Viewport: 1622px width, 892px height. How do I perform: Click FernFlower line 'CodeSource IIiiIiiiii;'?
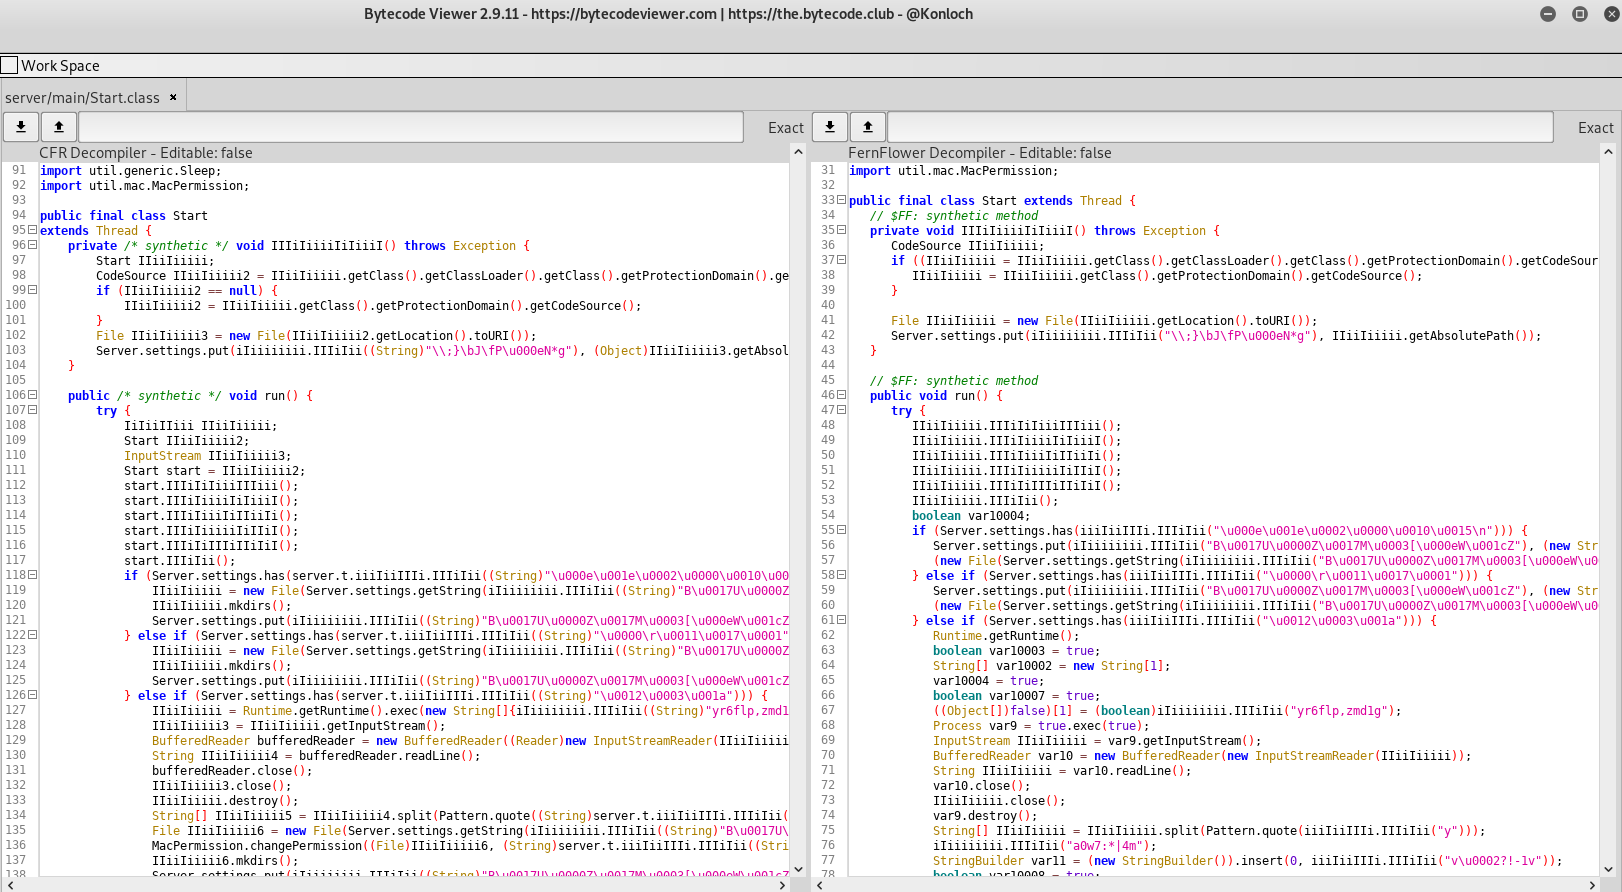[x=967, y=245]
